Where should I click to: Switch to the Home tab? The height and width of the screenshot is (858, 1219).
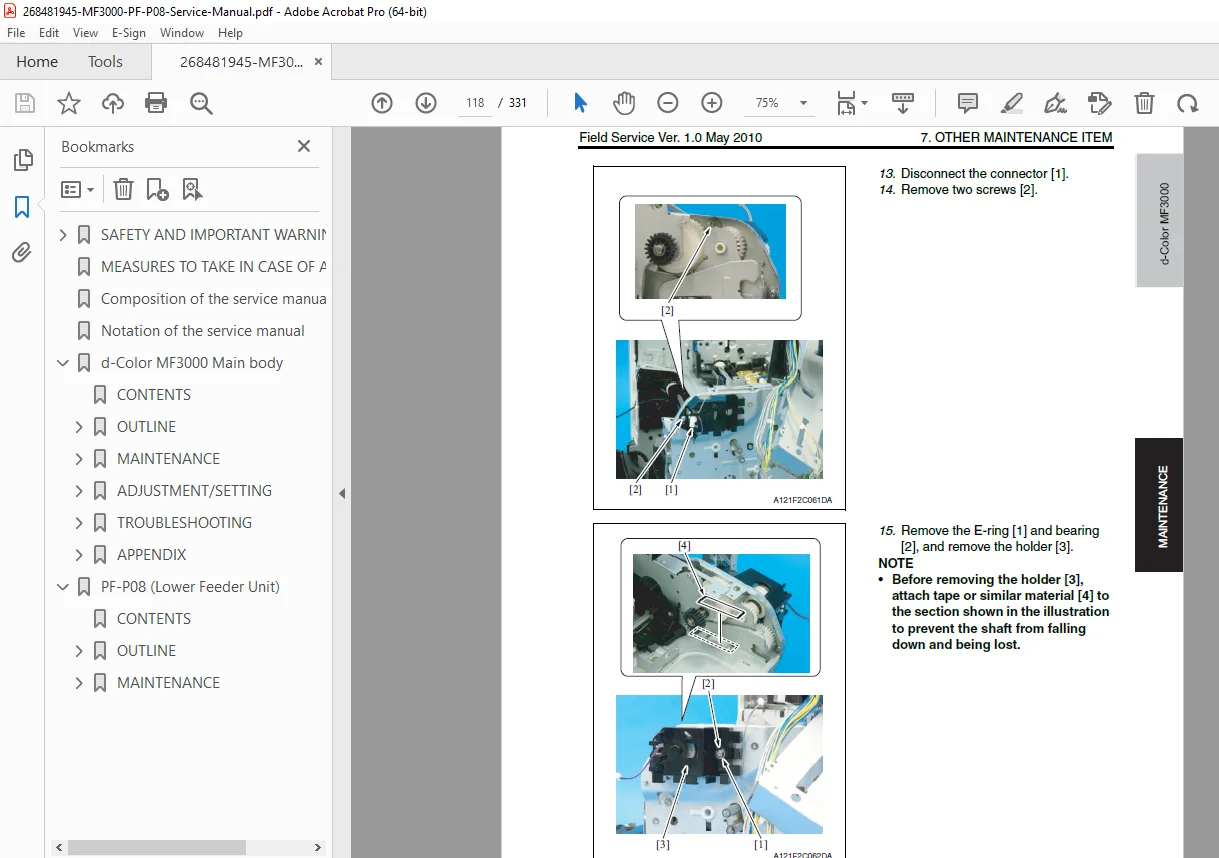(37, 62)
